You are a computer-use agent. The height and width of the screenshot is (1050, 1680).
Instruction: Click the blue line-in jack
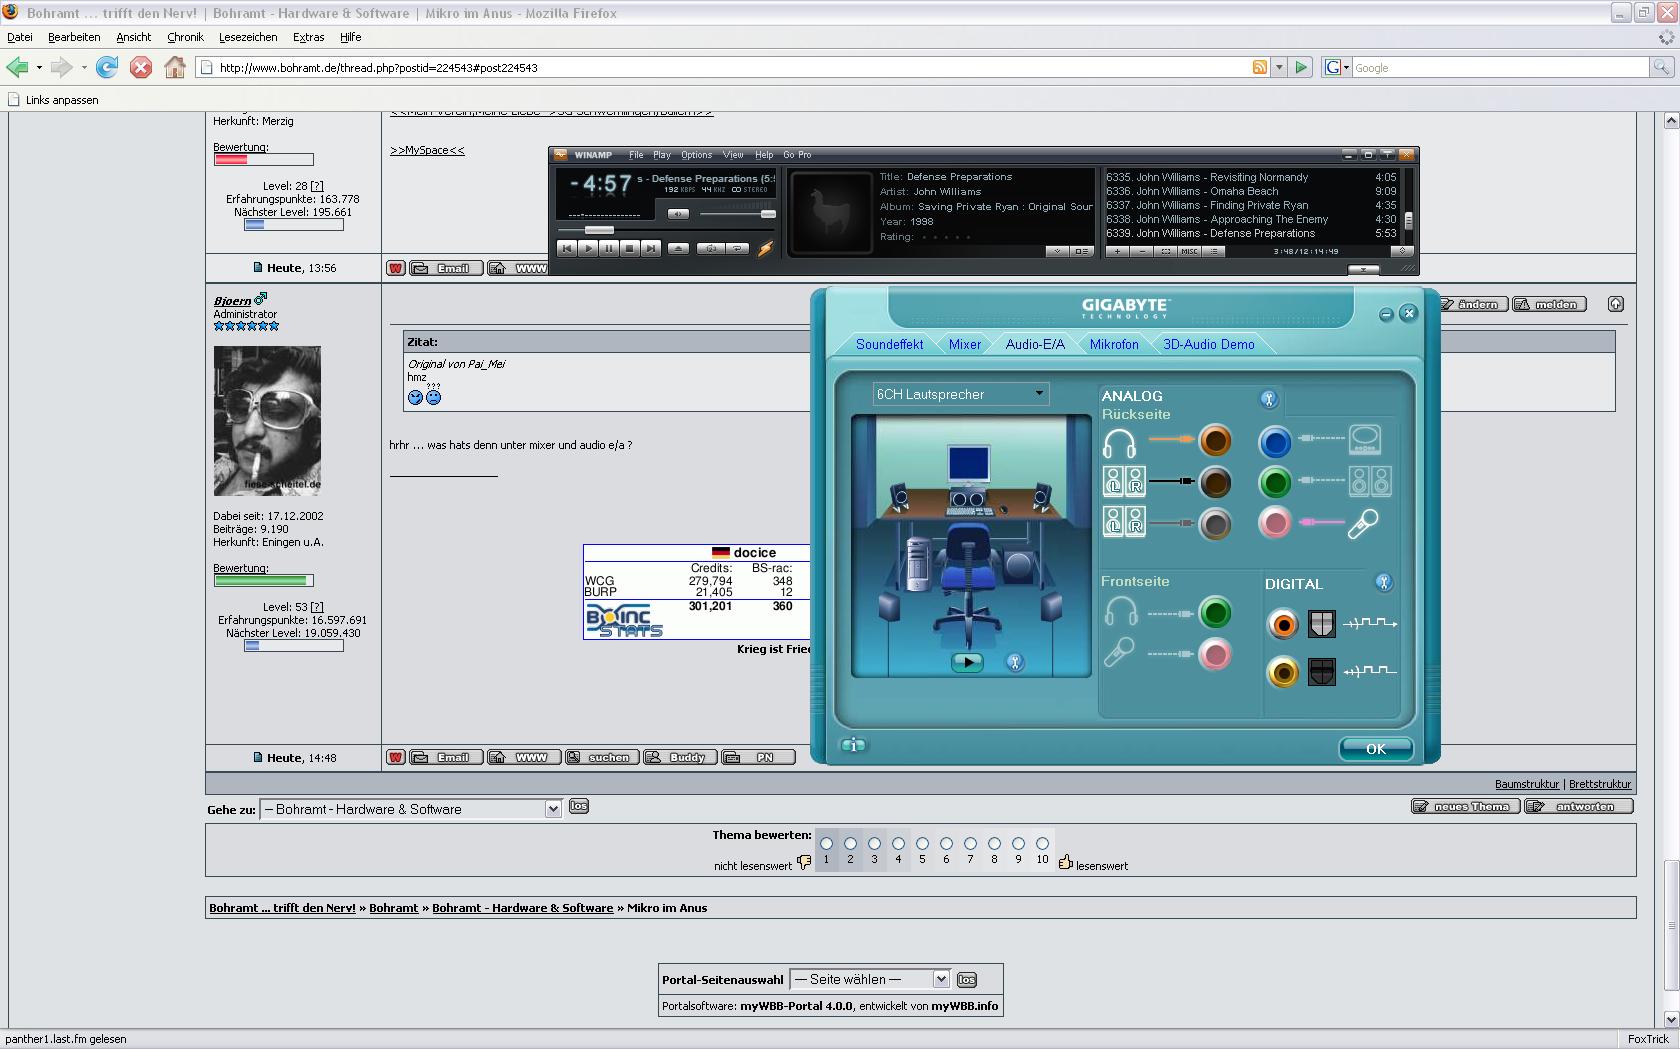tap(1275, 441)
